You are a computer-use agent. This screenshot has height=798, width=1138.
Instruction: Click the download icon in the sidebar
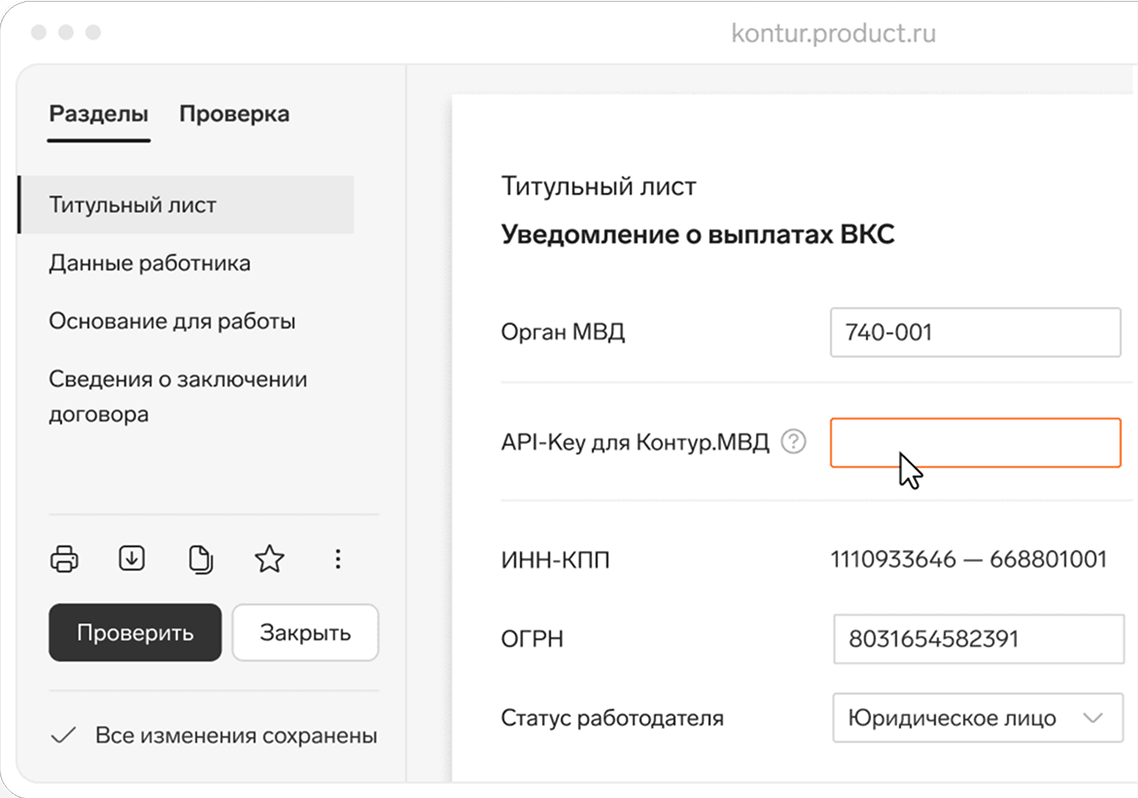[x=132, y=559]
